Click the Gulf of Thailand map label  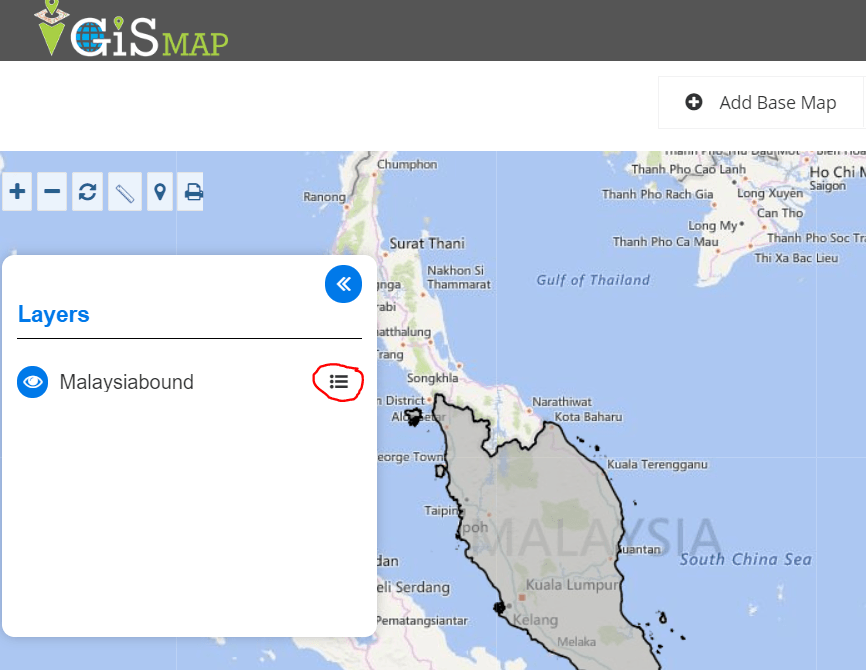coord(593,280)
